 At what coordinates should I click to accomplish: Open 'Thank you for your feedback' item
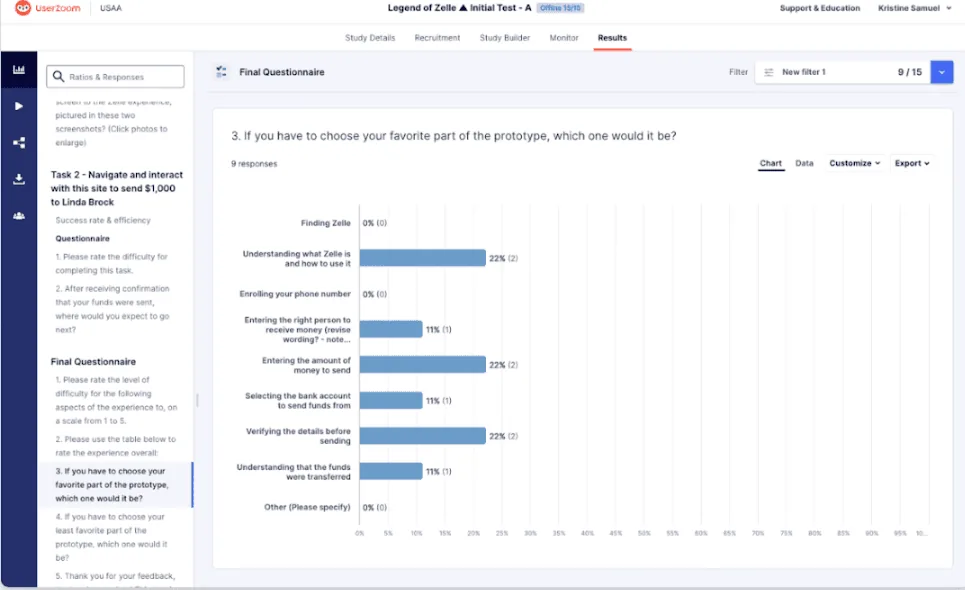[x=114, y=576]
